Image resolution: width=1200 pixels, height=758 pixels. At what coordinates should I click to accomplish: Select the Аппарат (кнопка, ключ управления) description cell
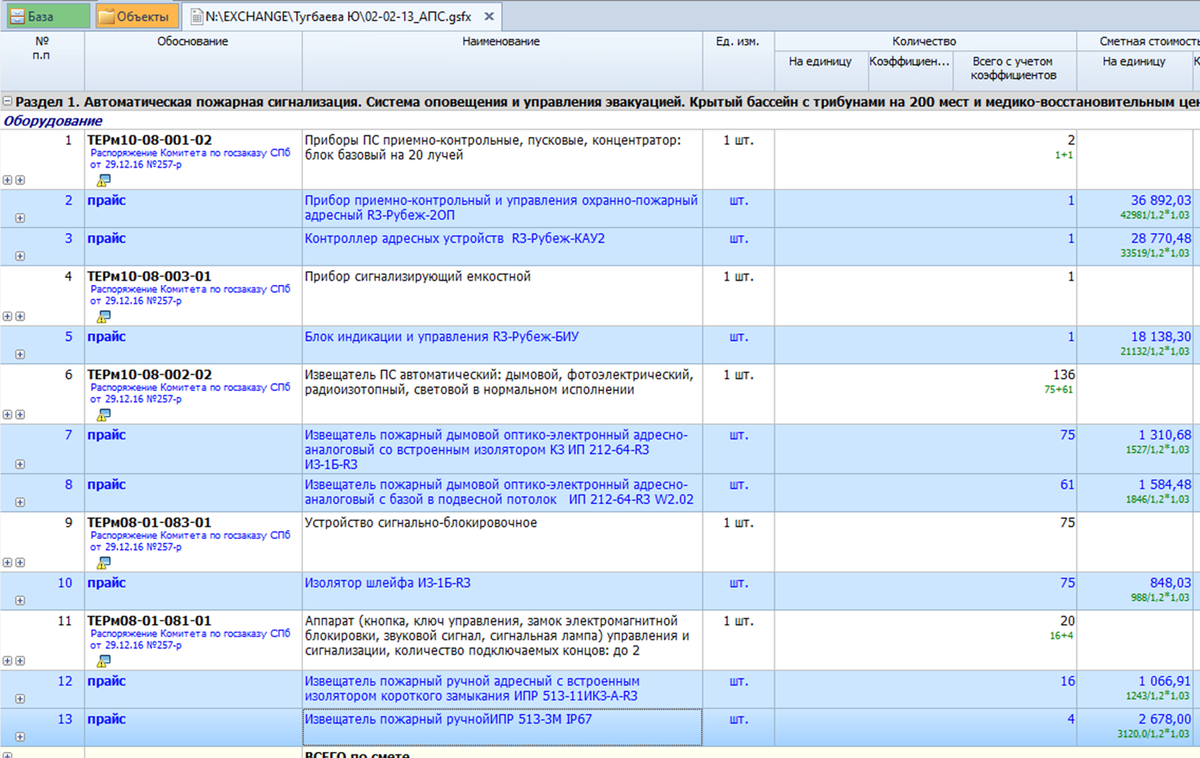click(x=502, y=640)
